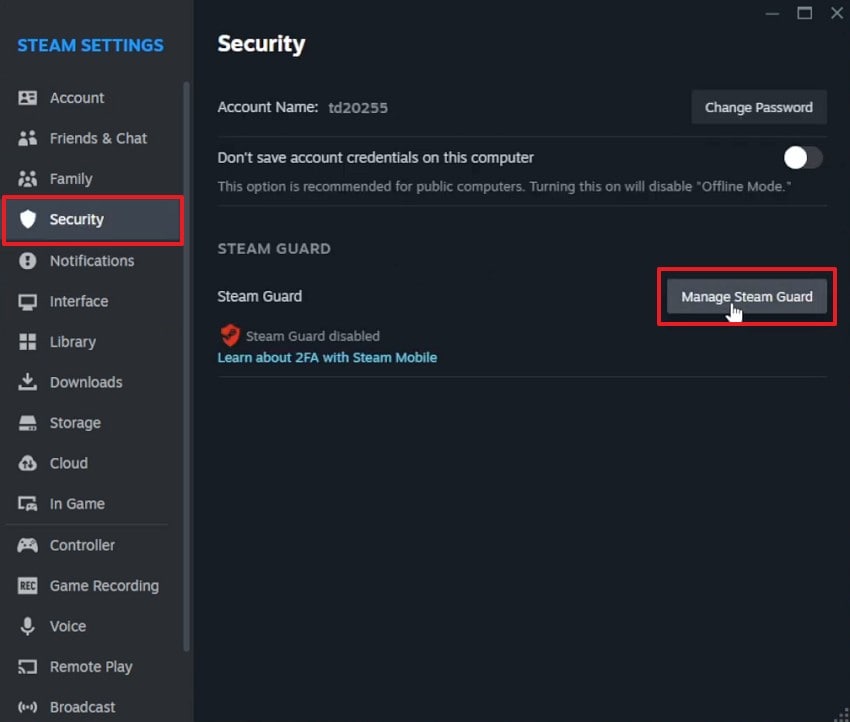850x722 pixels.
Task: Open Library settings
Action: pos(92,342)
